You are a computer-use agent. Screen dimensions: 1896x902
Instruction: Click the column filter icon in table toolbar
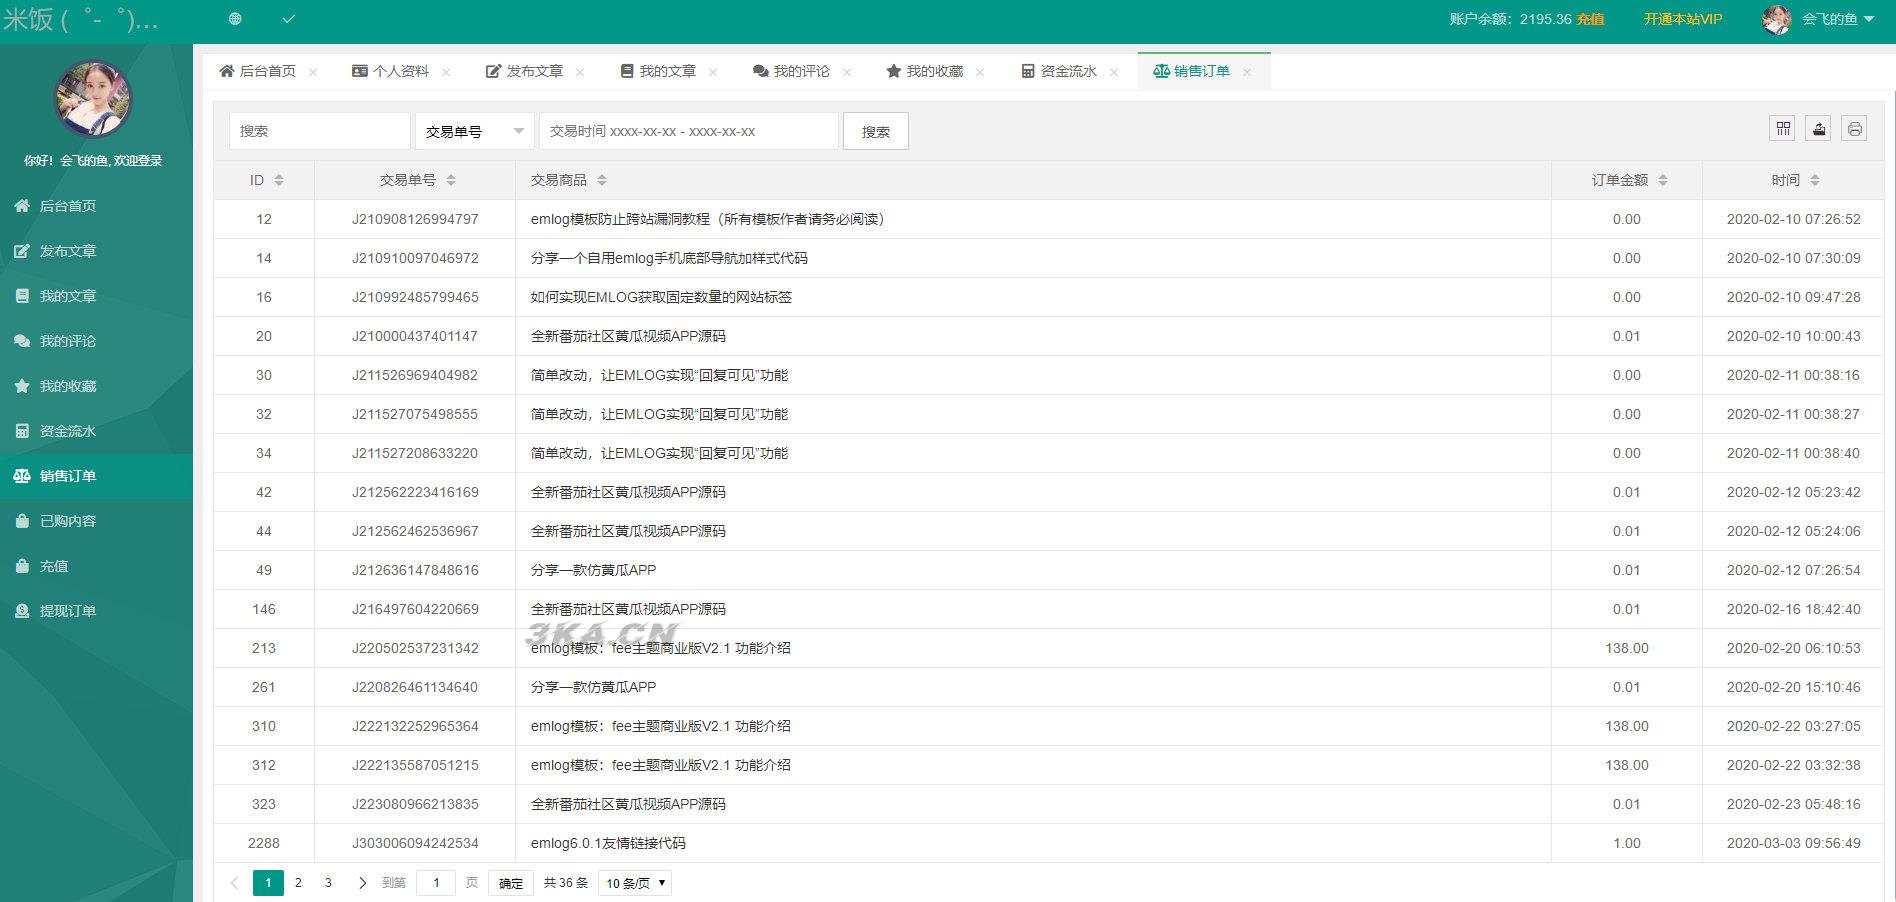1782,129
